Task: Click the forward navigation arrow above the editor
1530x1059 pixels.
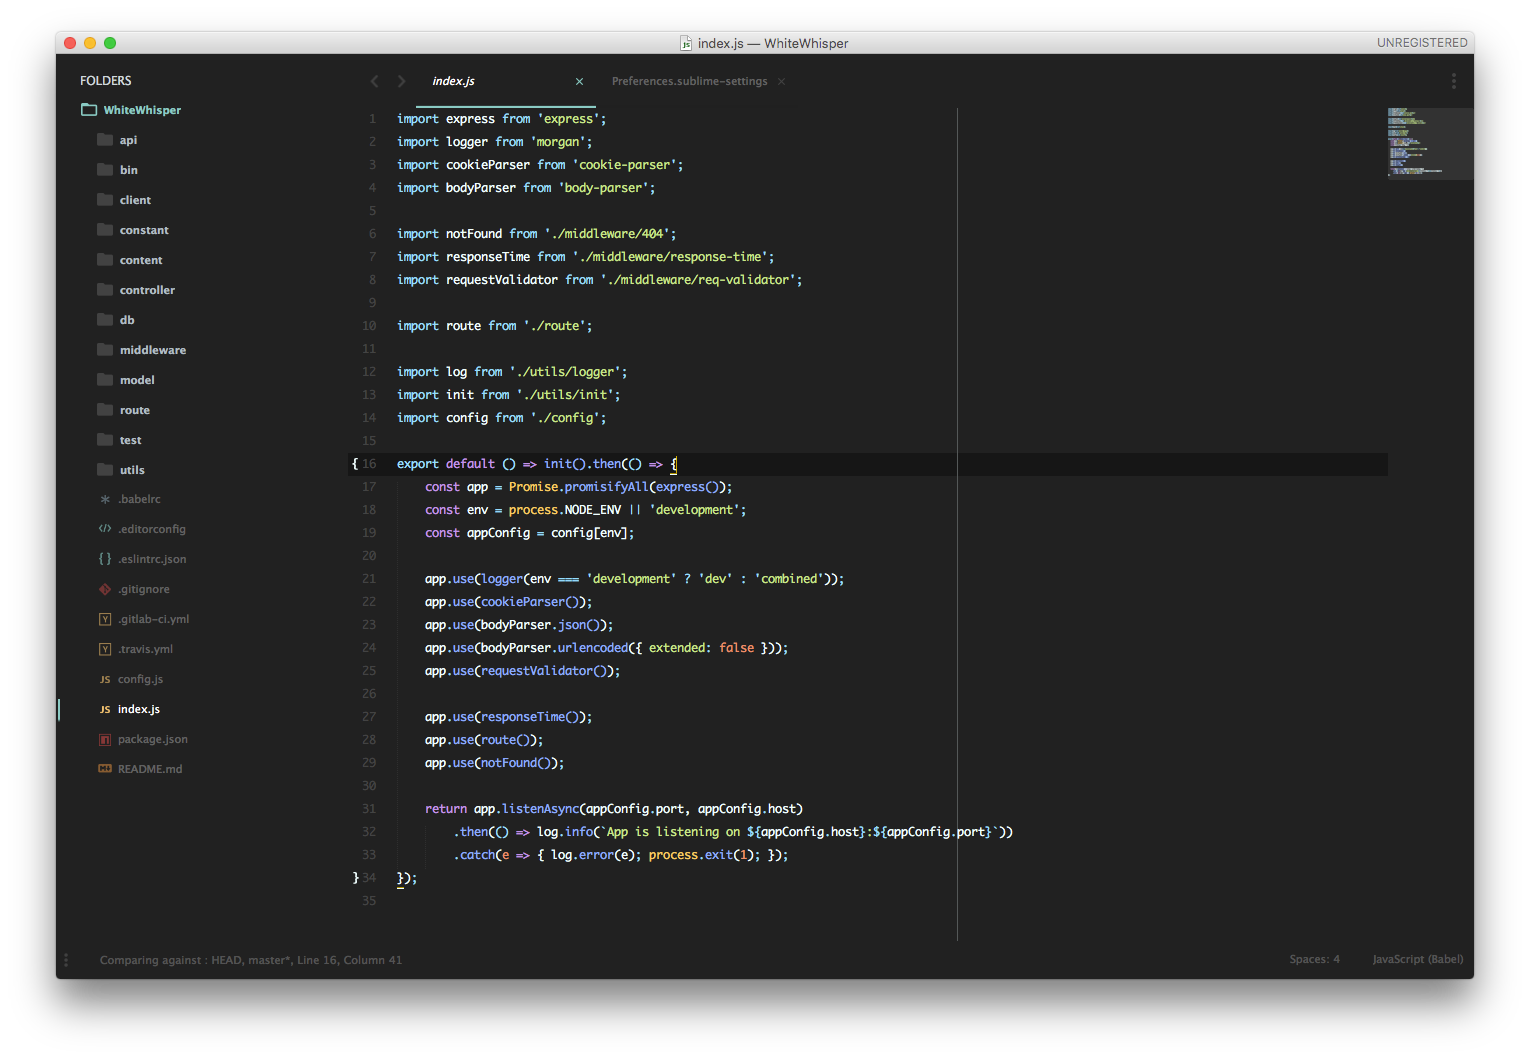Action: click(x=400, y=81)
